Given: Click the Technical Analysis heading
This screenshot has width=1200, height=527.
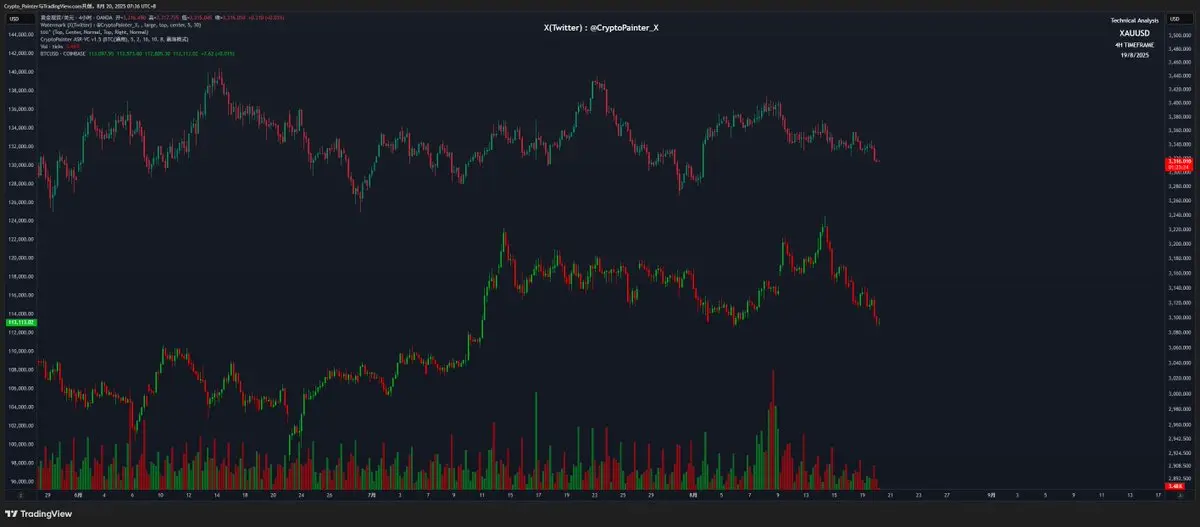Looking at the screenshot, I should [1135, 21].
